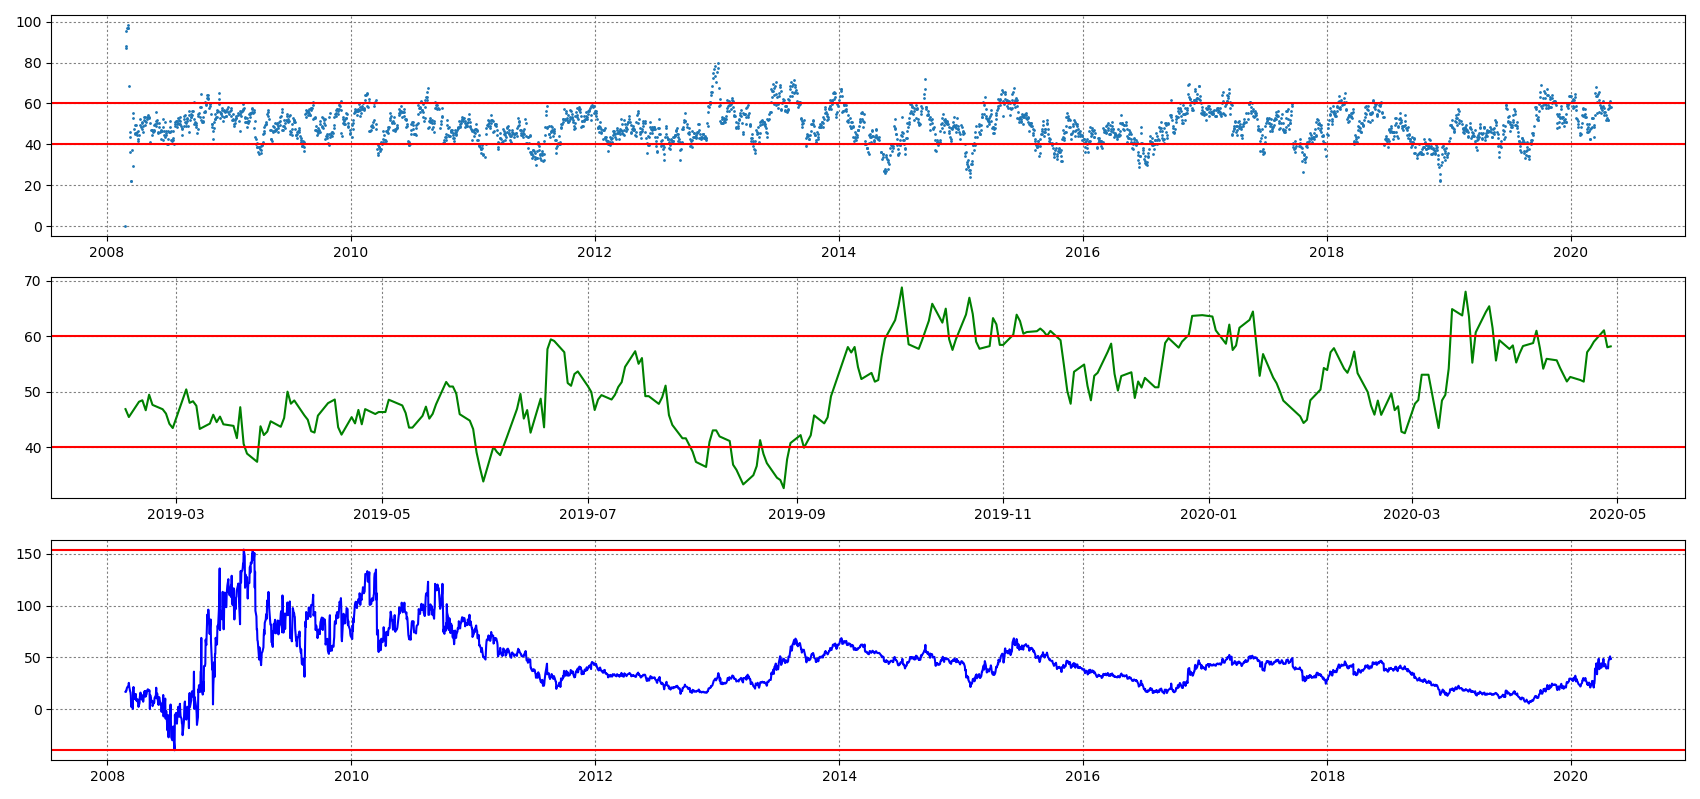Viewport: 1700px width, 799px height.
Task: Click the 150 tick on bottom chart
Action: 29,554
